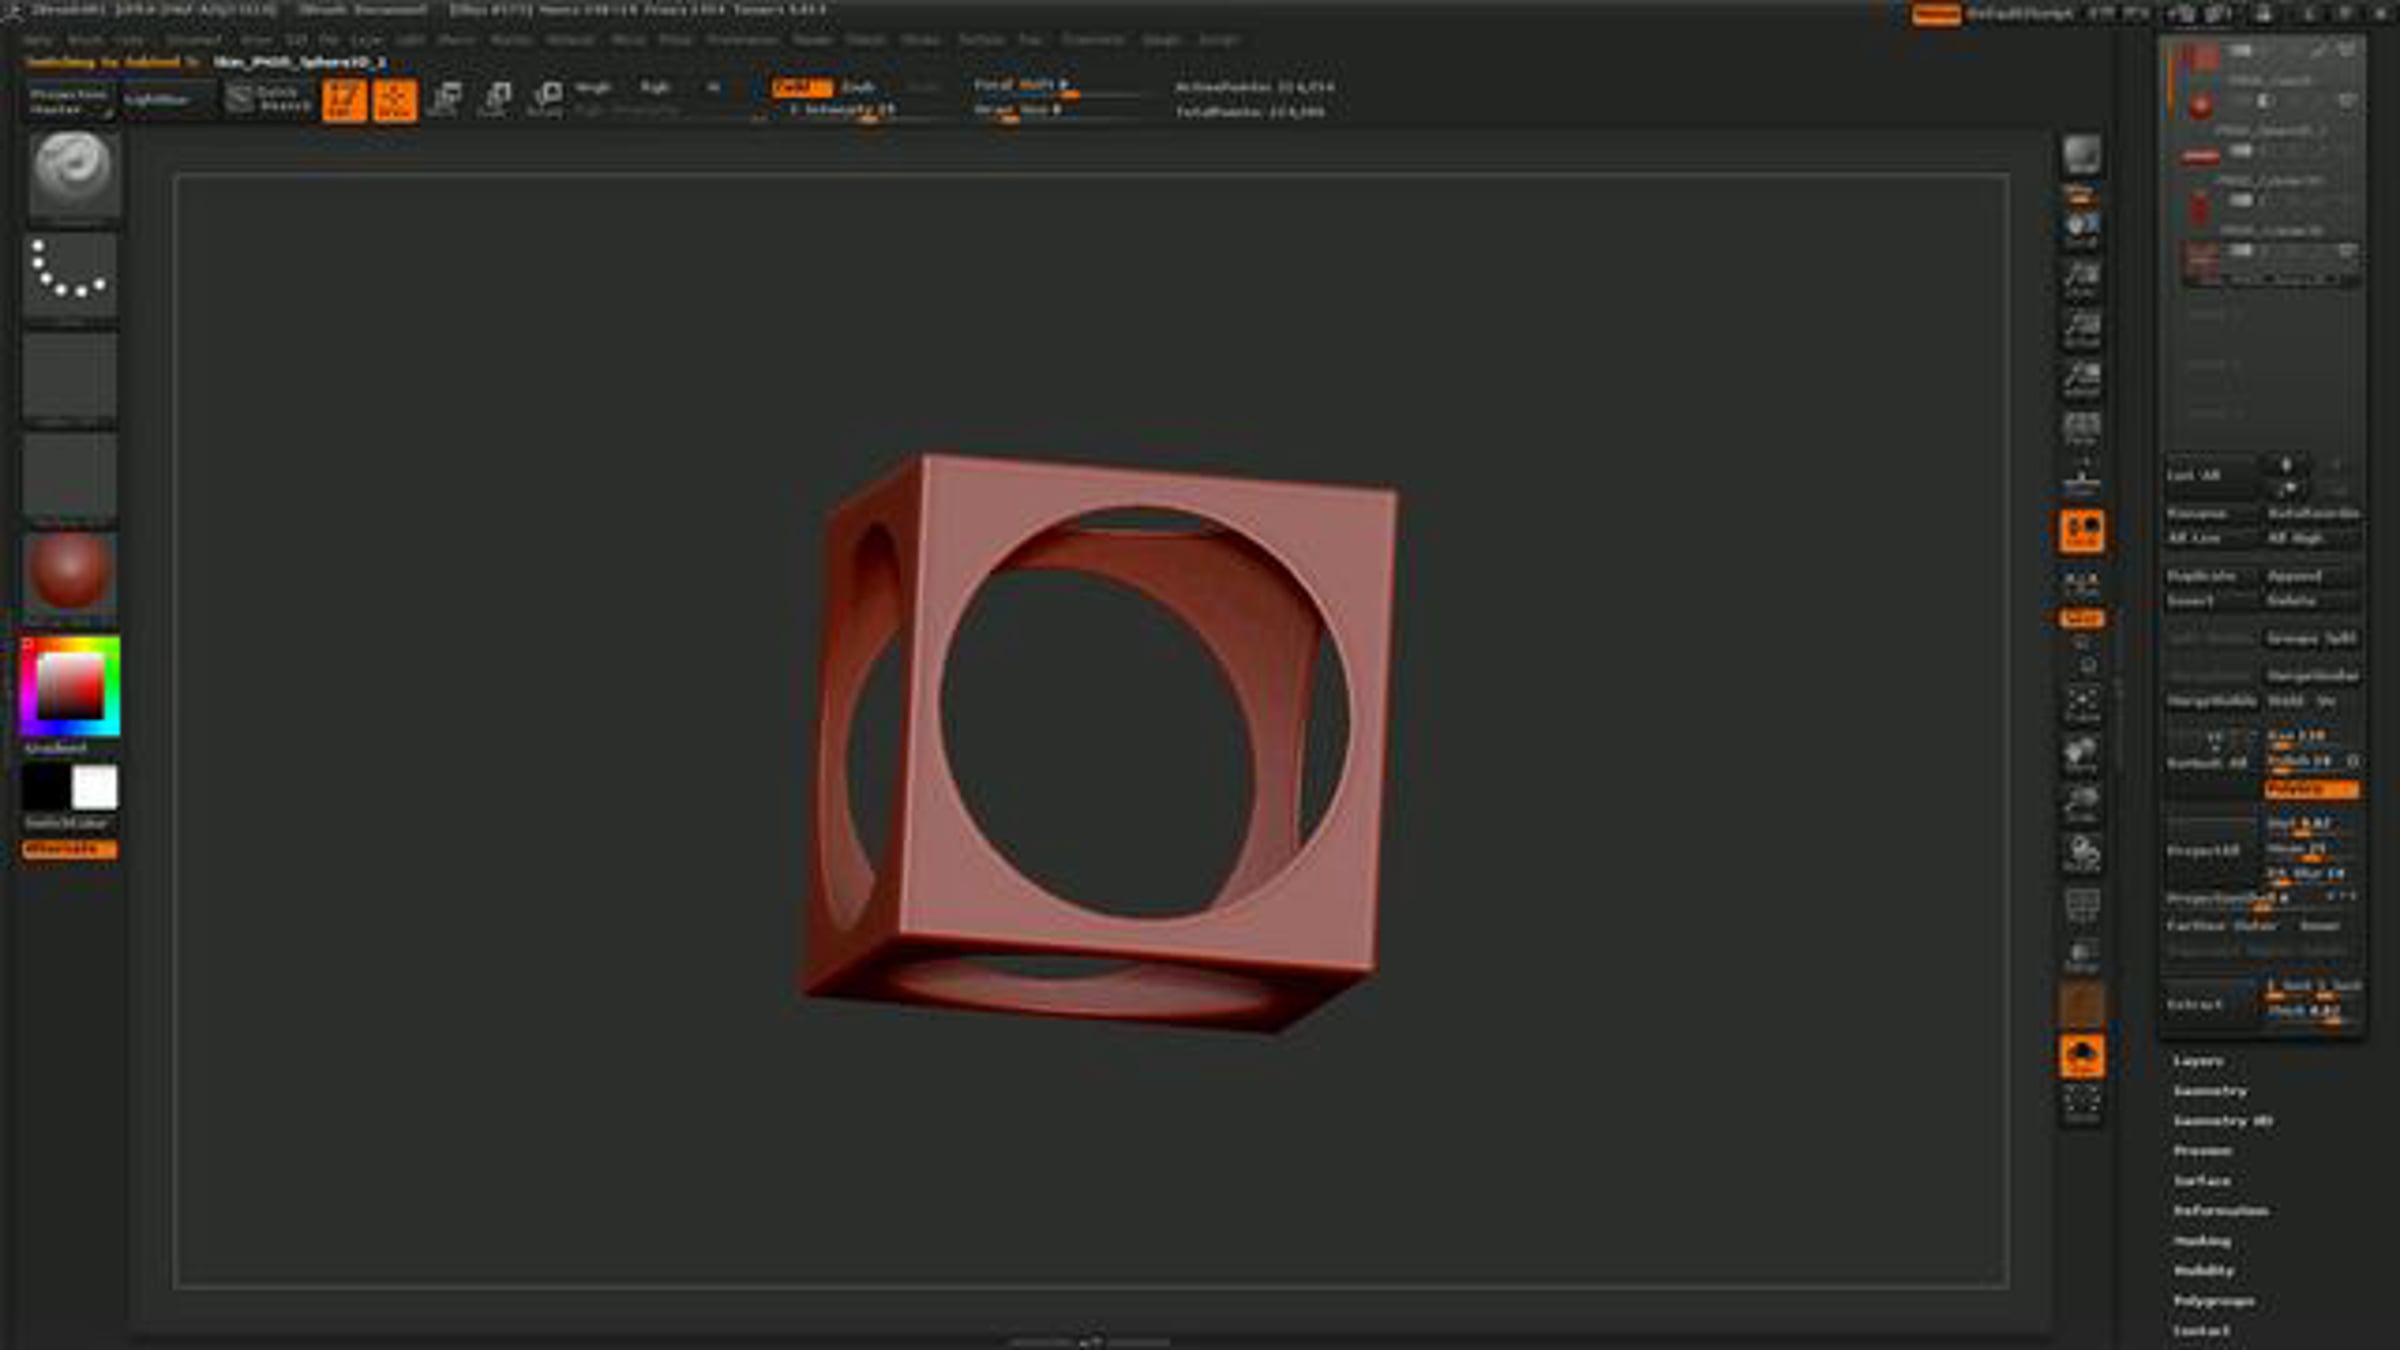Expand the Surface sub-palette
Viewport: 2400px width, 1350px height.
pyautogui.click(x=2202, y=1180)
